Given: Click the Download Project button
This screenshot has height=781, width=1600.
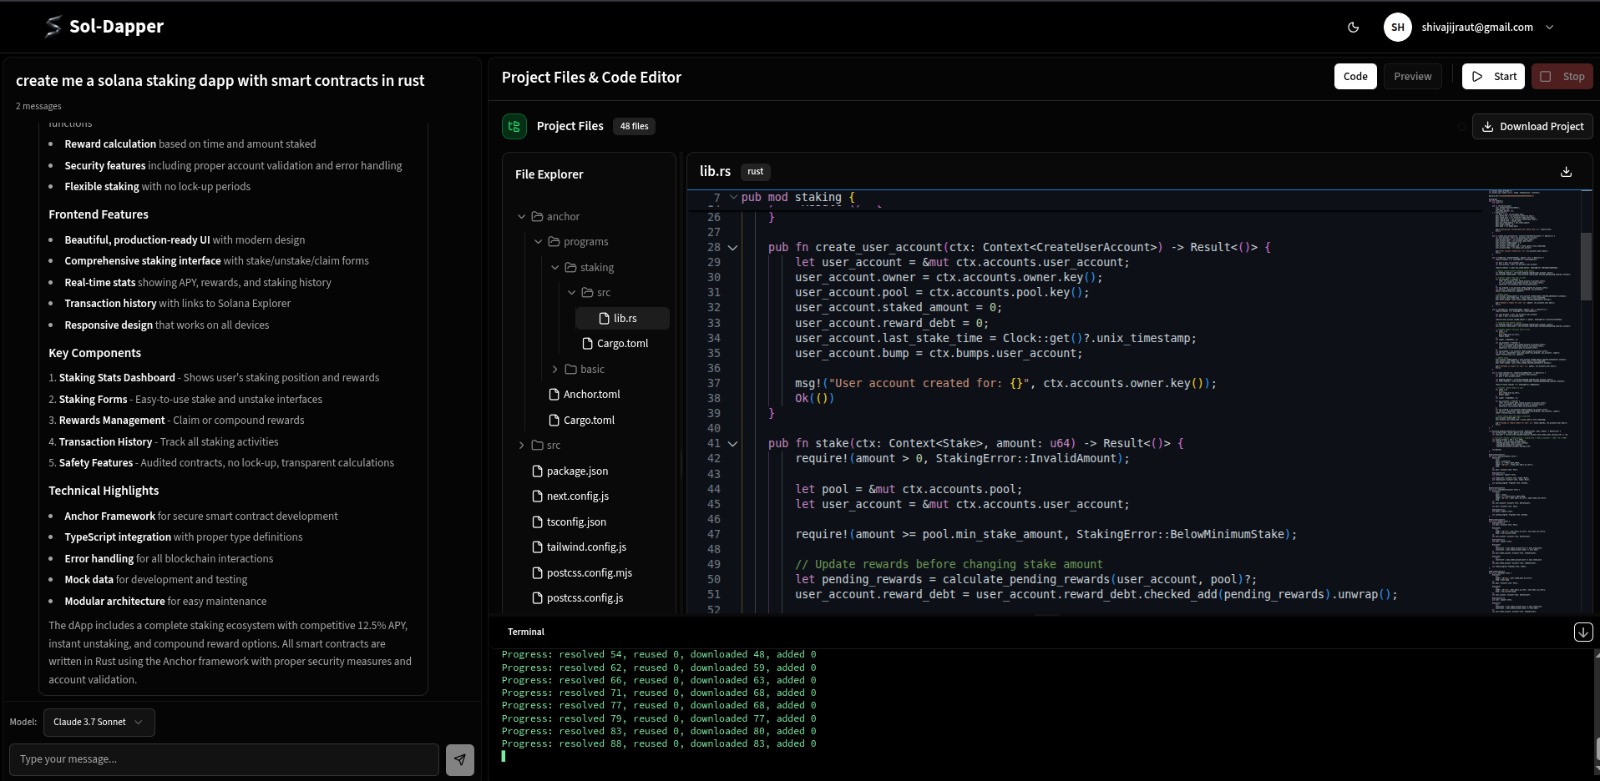Looking at the screenshot, I should coord(1532,126).
